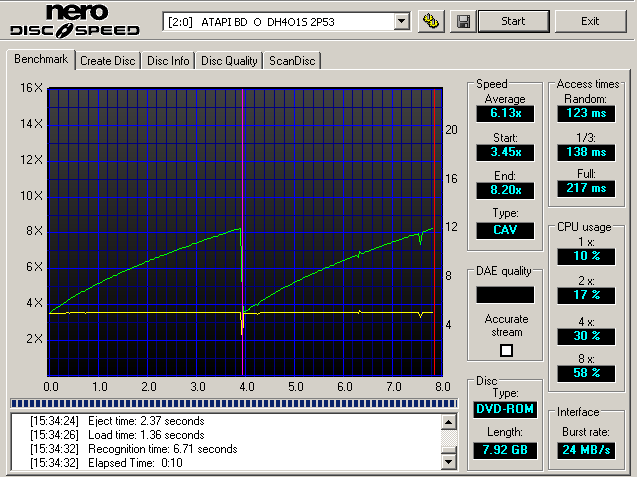Image resolution: width=637 pixels, height=477 pixels.
Task: Open the ATAPI BD drive selection dropdown
Action: pyautogui.click(x=401, y=21)
